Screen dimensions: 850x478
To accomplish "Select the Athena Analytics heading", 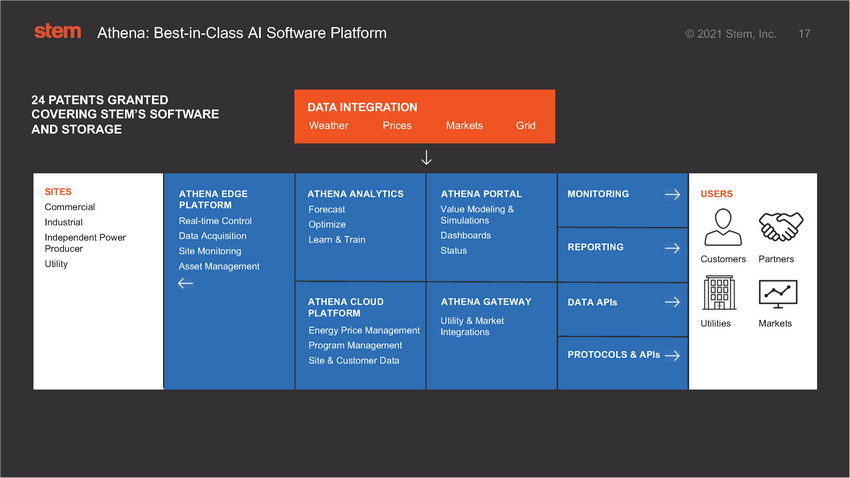I will point(355,194).
